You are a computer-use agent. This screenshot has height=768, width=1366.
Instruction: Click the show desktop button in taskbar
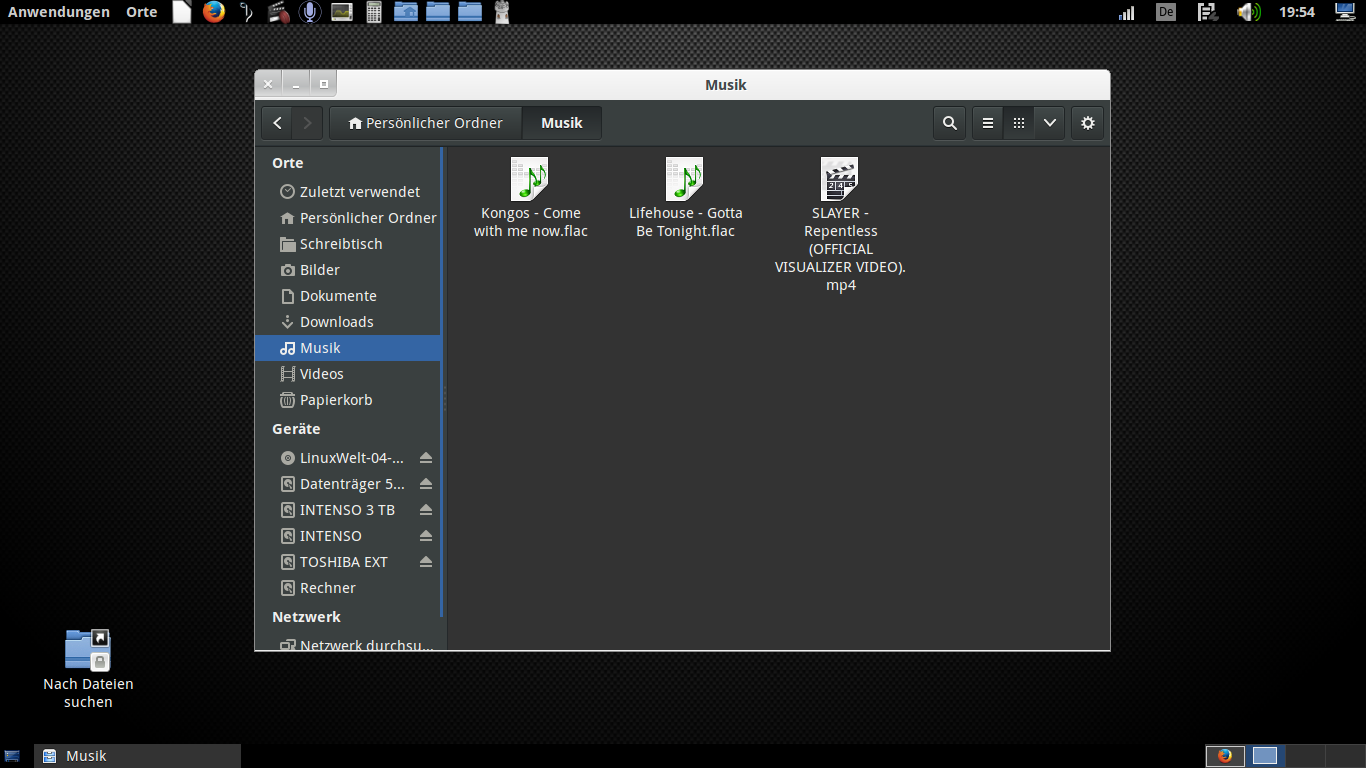coord(12,756)
